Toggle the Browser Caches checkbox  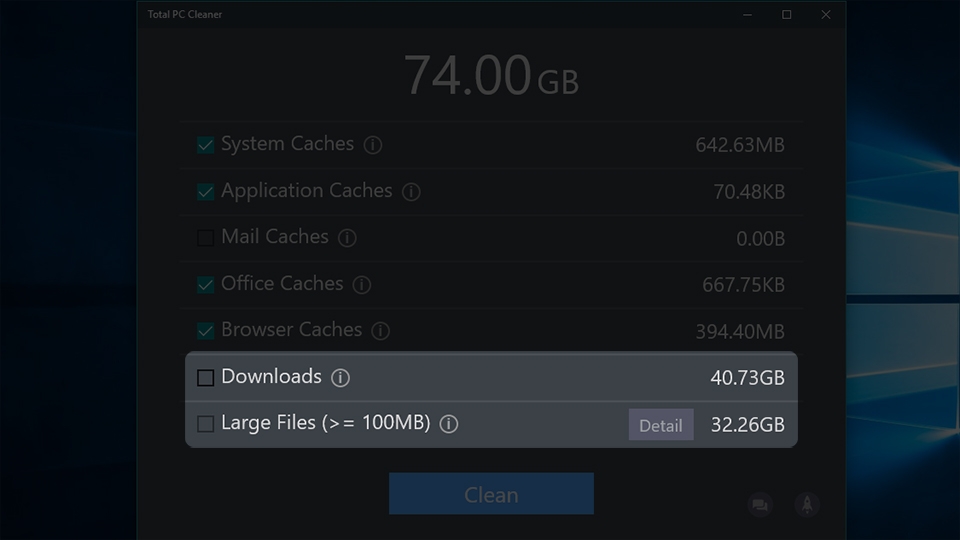206,331
